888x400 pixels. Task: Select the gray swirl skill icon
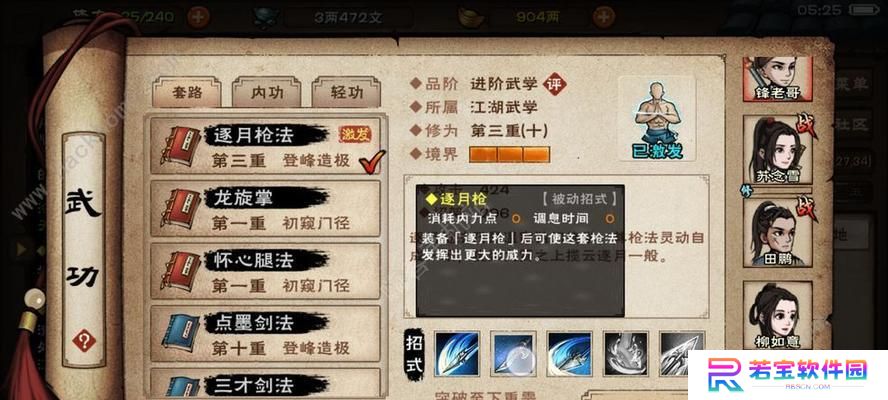point(626,354)
